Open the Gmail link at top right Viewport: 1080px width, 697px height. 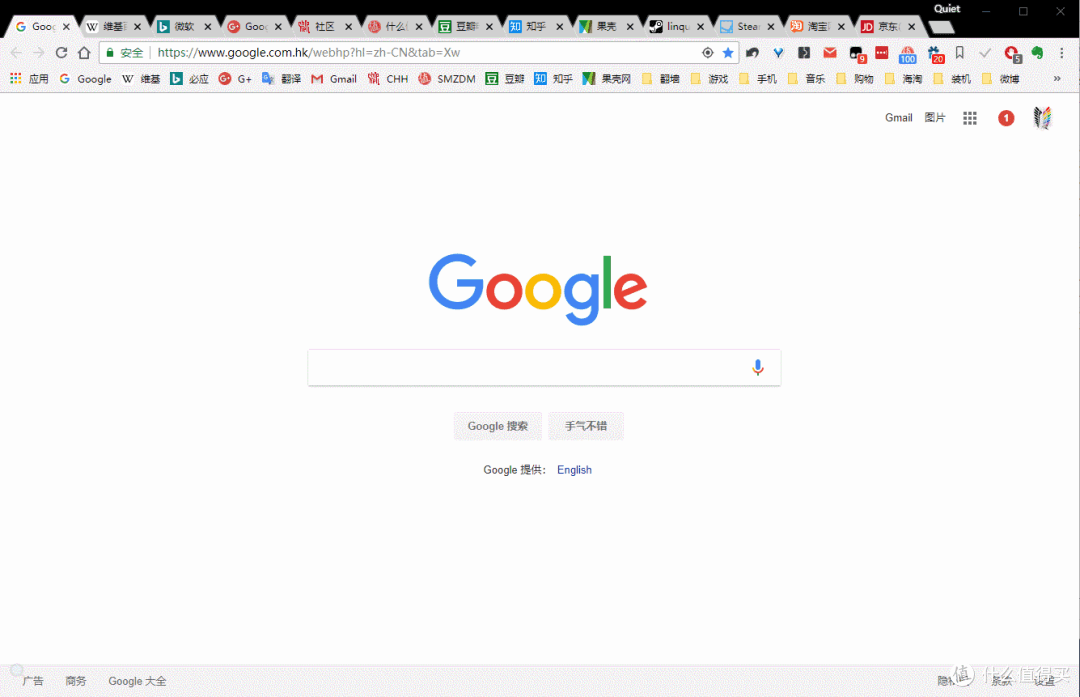(898, 118)
